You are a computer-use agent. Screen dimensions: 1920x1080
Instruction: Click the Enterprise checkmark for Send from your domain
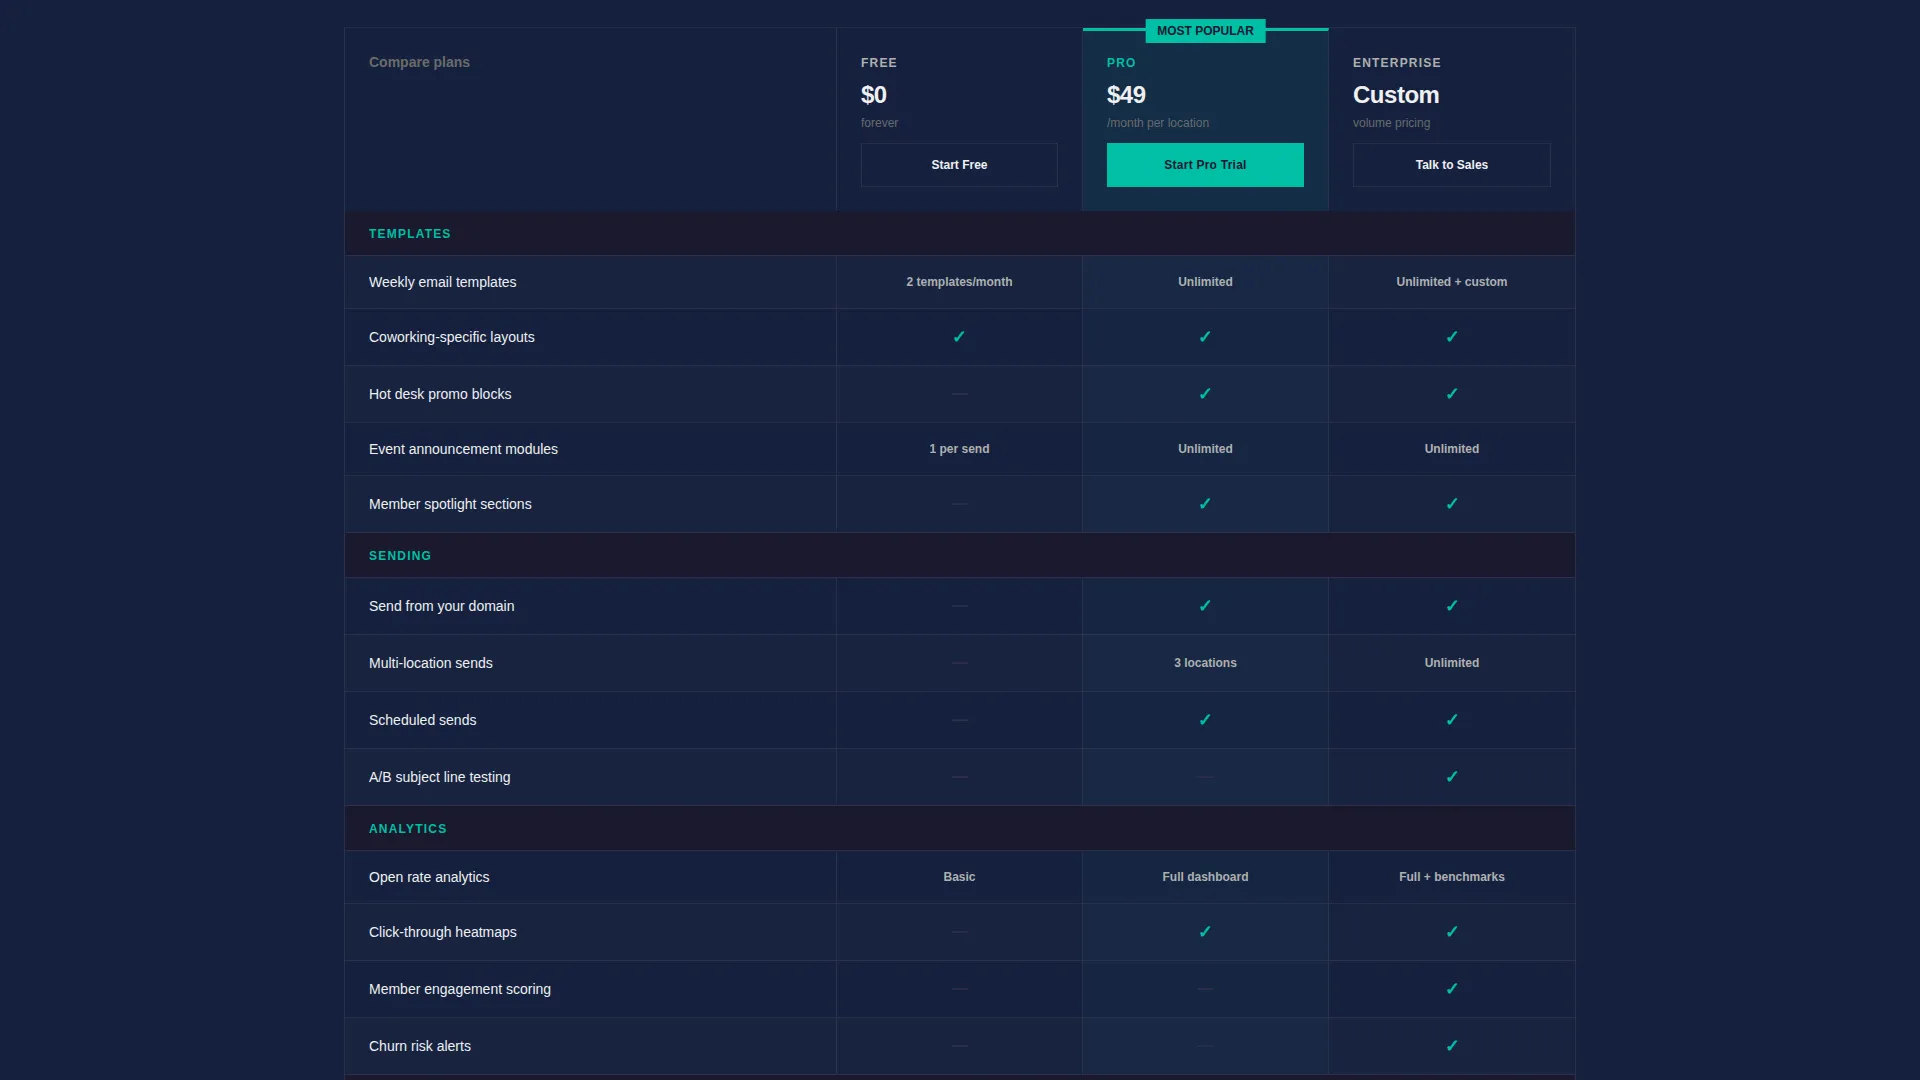pyautogui.click(x=1452, y=606)
